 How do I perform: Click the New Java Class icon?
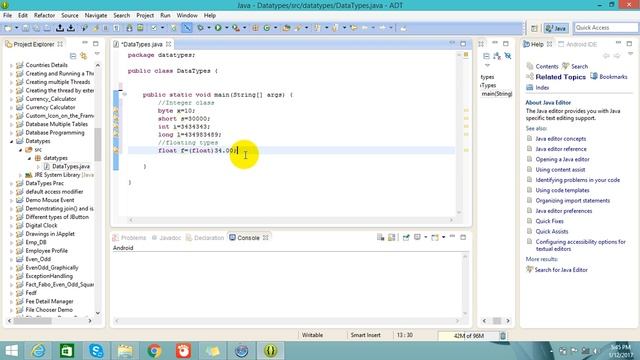267,28
